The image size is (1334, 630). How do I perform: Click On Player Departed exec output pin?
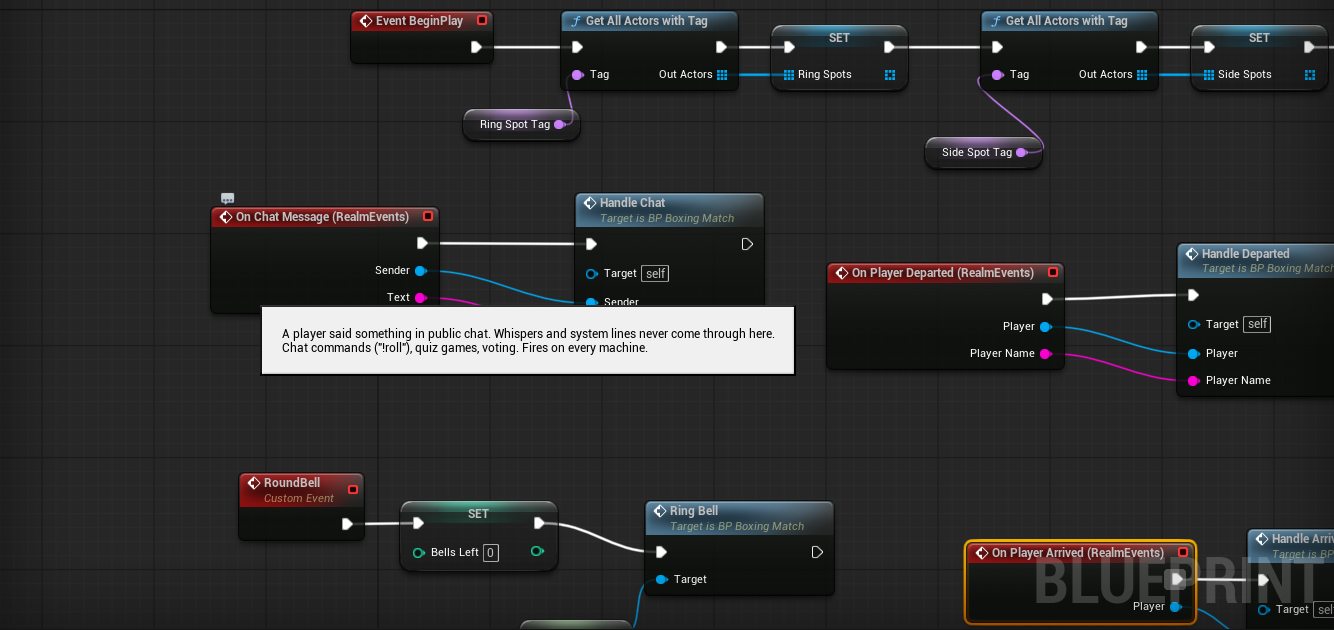[x=1047, y=299]
